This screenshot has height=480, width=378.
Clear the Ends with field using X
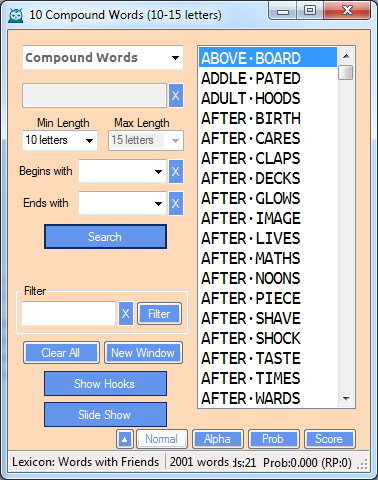pos(176,203)
